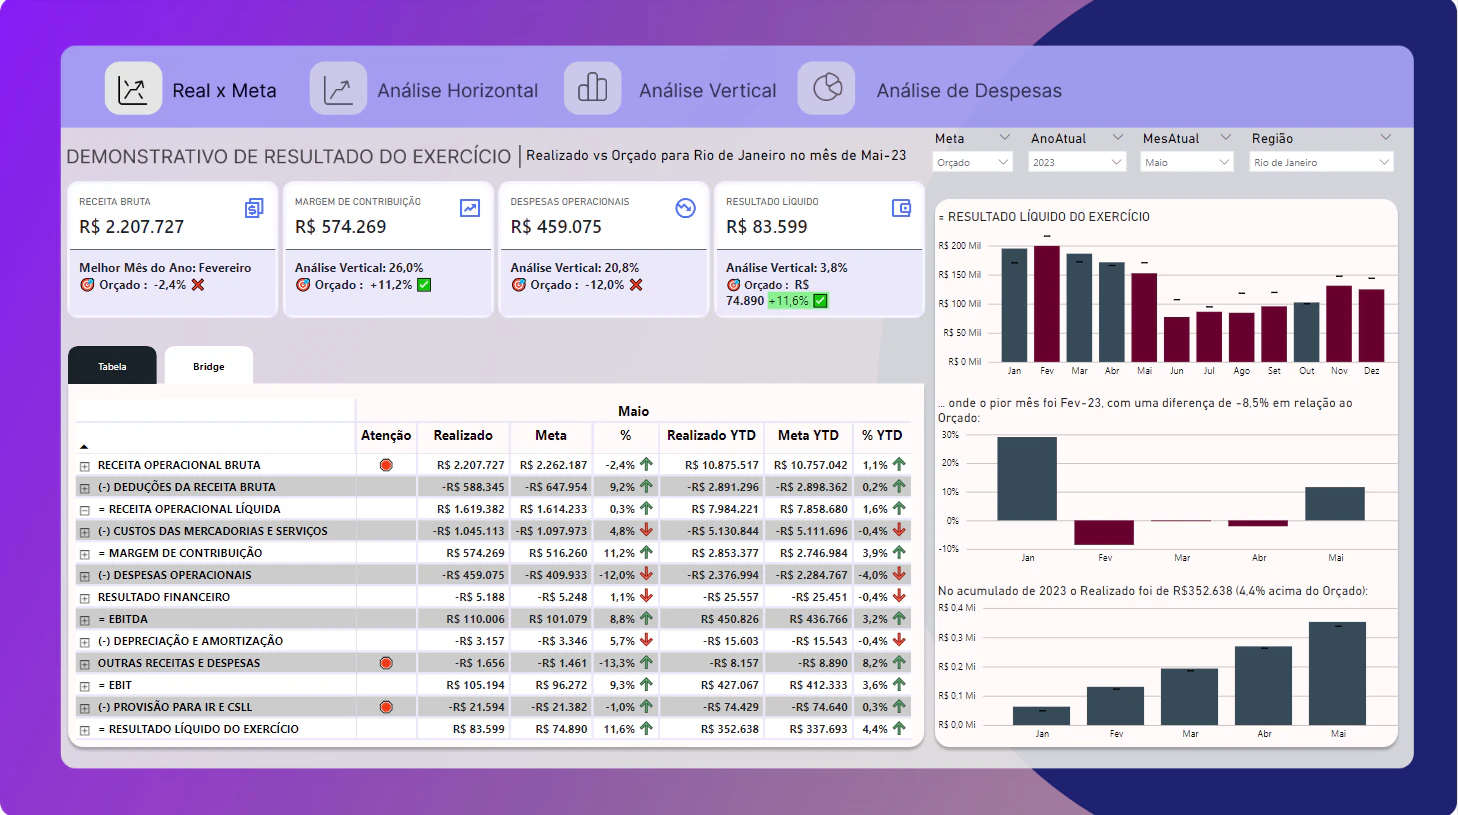Expand the Depreciação e Amortização row
Viewport: 1458px width, 815px height.
(x=85, y=642)
